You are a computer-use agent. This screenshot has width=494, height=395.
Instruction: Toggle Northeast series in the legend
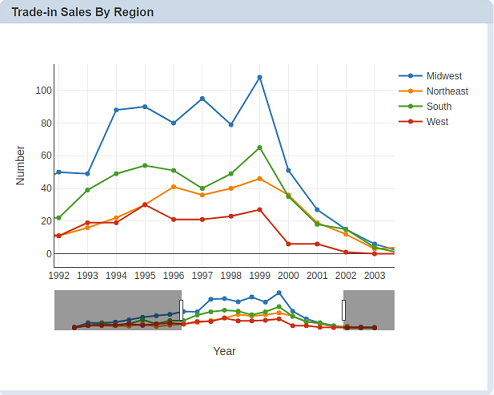(433, 91)
